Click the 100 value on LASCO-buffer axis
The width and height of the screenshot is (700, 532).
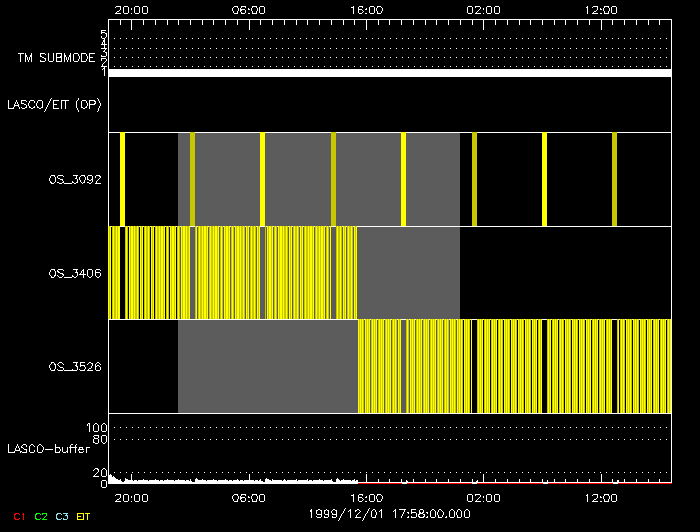point(97,428)
